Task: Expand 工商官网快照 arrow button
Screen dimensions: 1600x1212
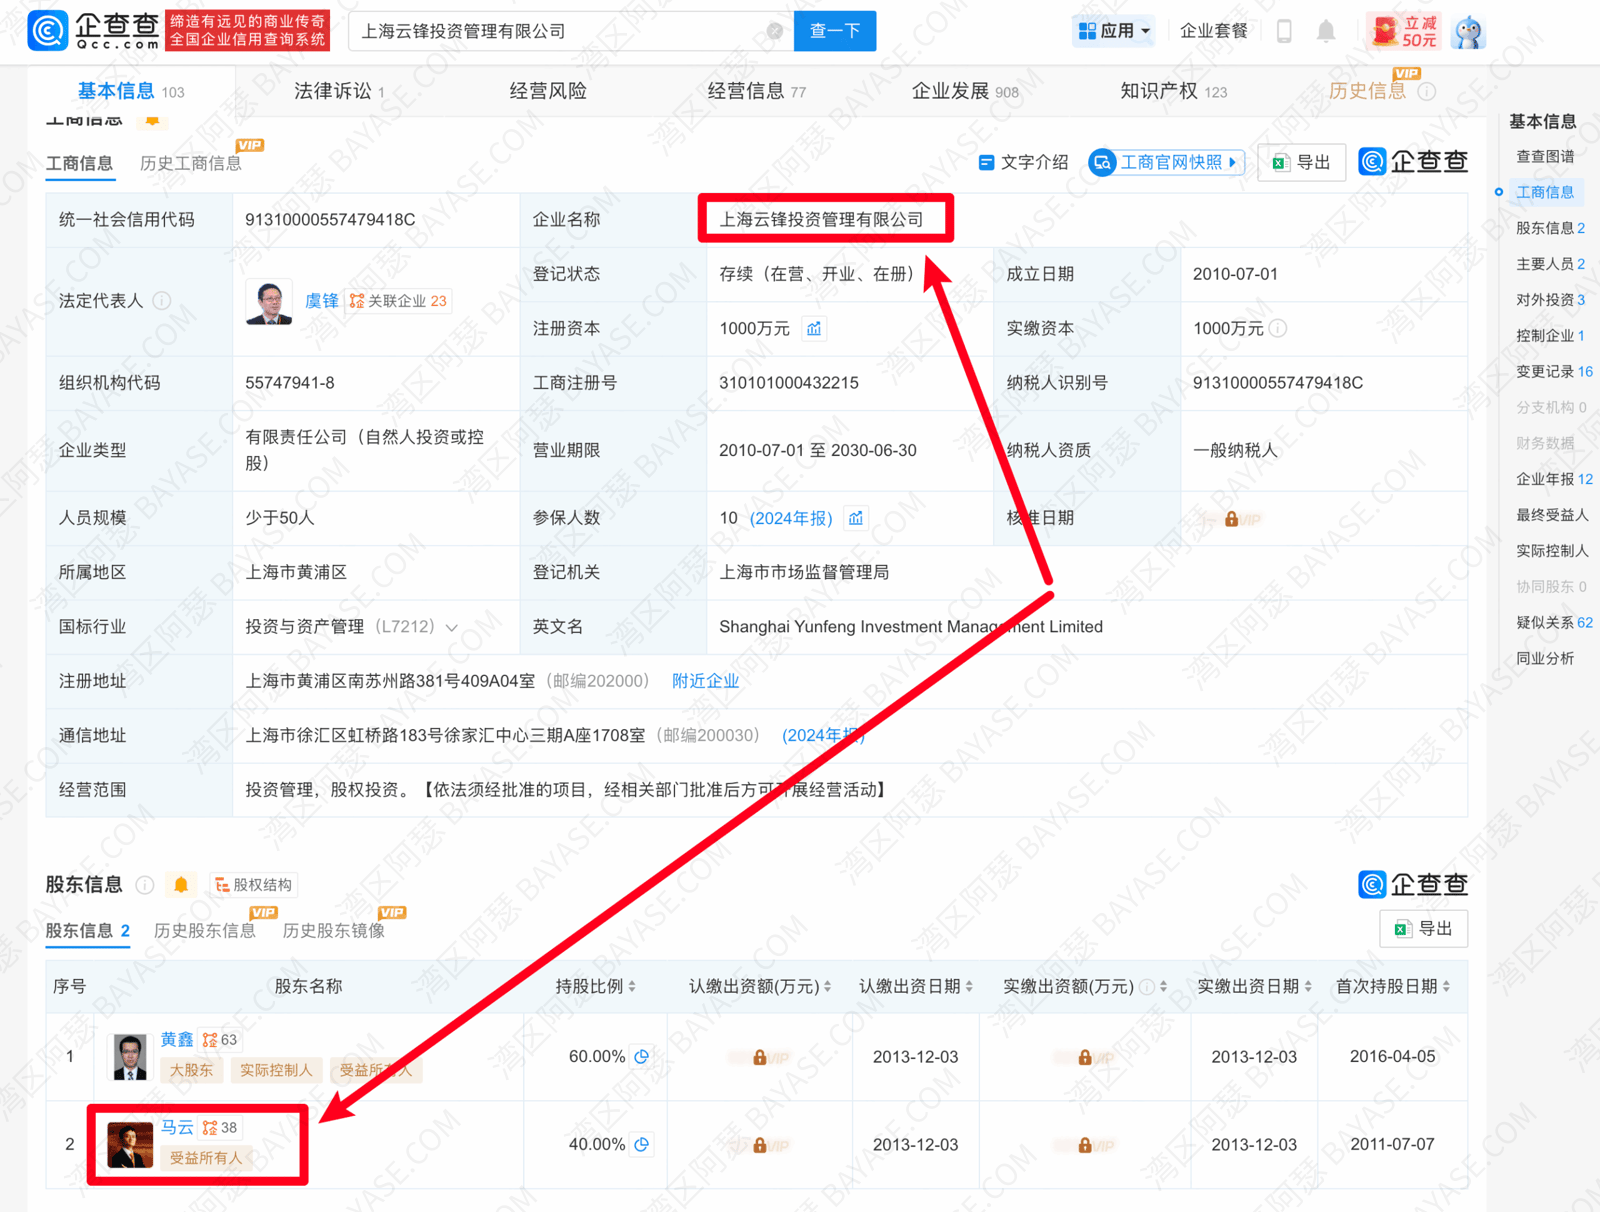Action: (1166, 162)
